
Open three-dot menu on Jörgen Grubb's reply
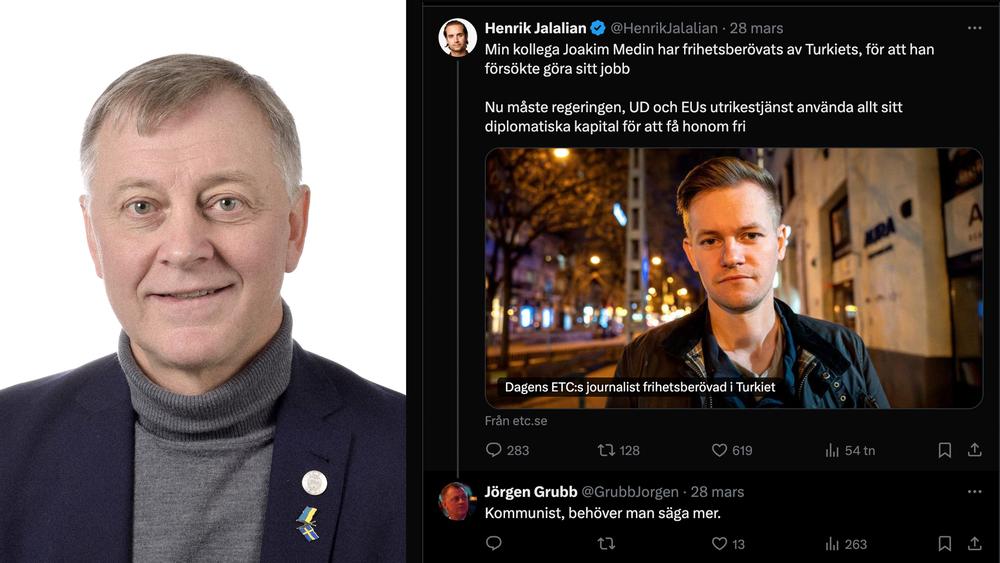coord(974,492)
